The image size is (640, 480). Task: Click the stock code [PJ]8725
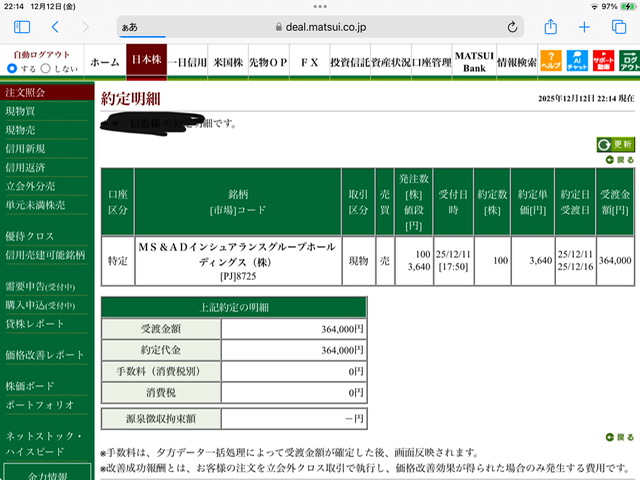pos(238,276)
